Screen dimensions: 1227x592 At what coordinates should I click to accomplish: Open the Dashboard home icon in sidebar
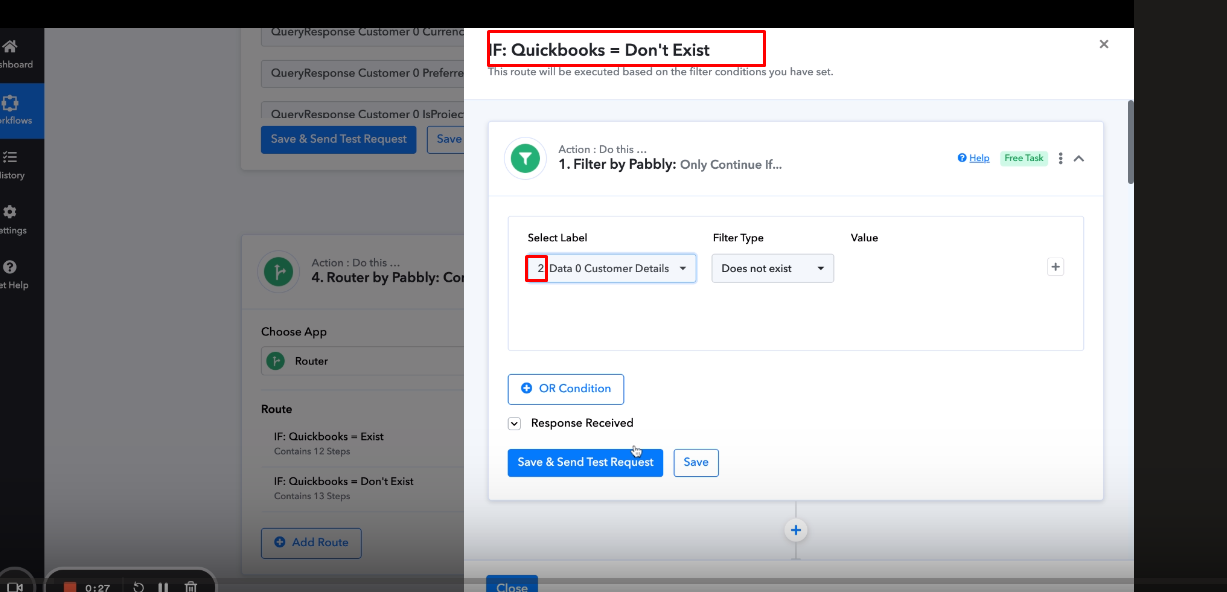10,46
